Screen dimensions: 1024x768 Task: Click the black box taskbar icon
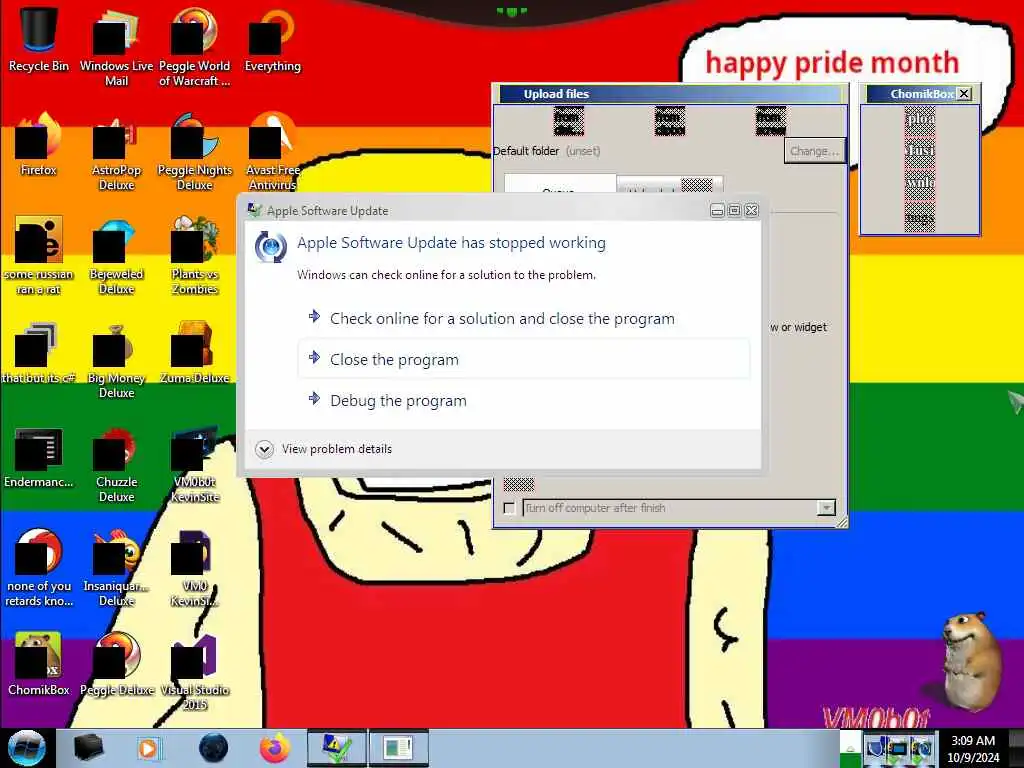(88, 748)
